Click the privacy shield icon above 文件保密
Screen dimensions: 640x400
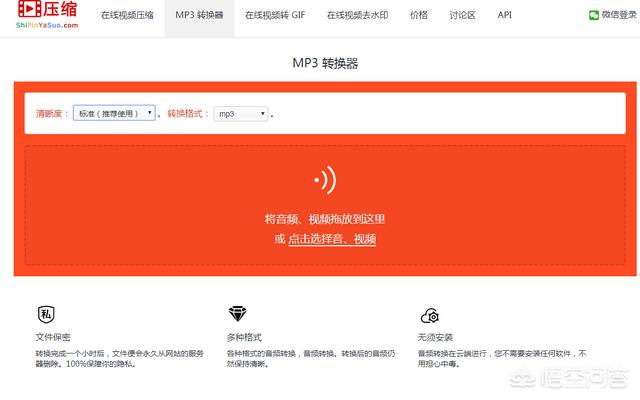[x=44, y=314]
